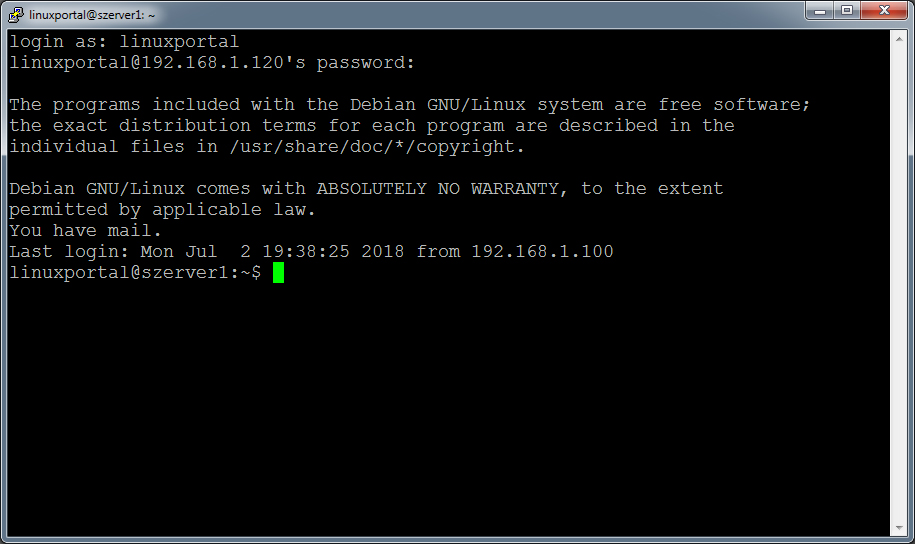The image size is (915, 544).
Task: Close the linuxportal@szerver1 session window
Action: pyautogui.click(x=883, y=11)
